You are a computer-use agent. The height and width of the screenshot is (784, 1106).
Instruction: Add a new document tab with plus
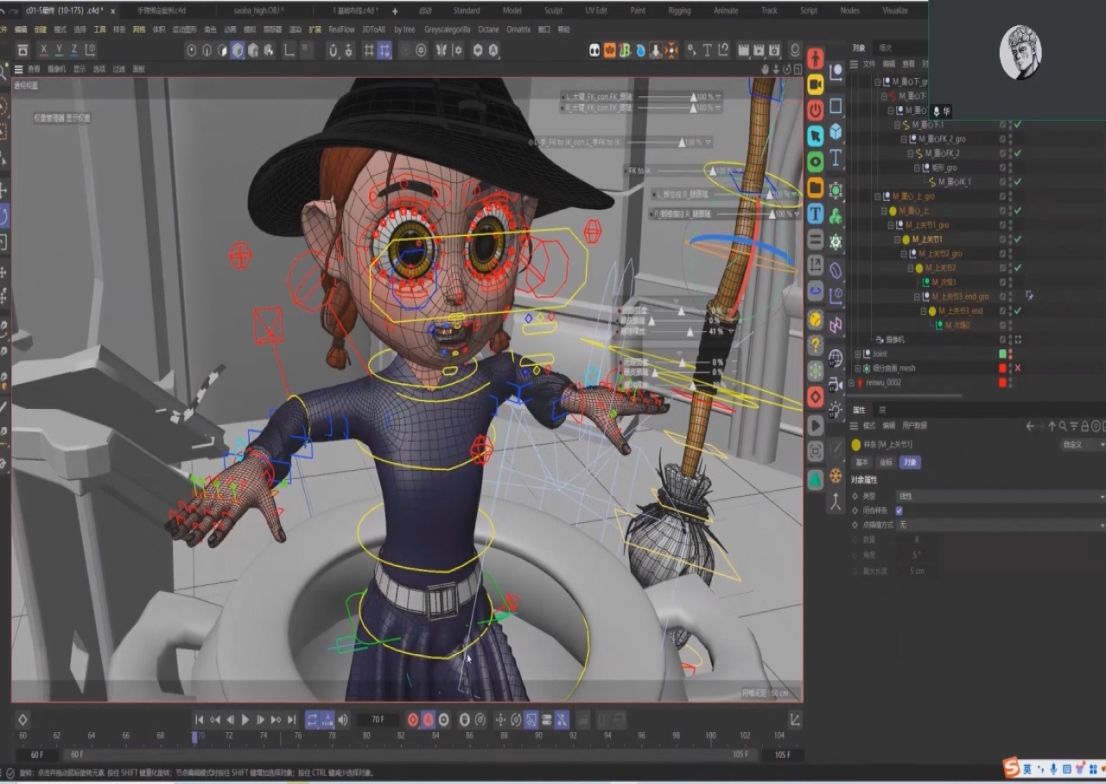pos(394,11)
